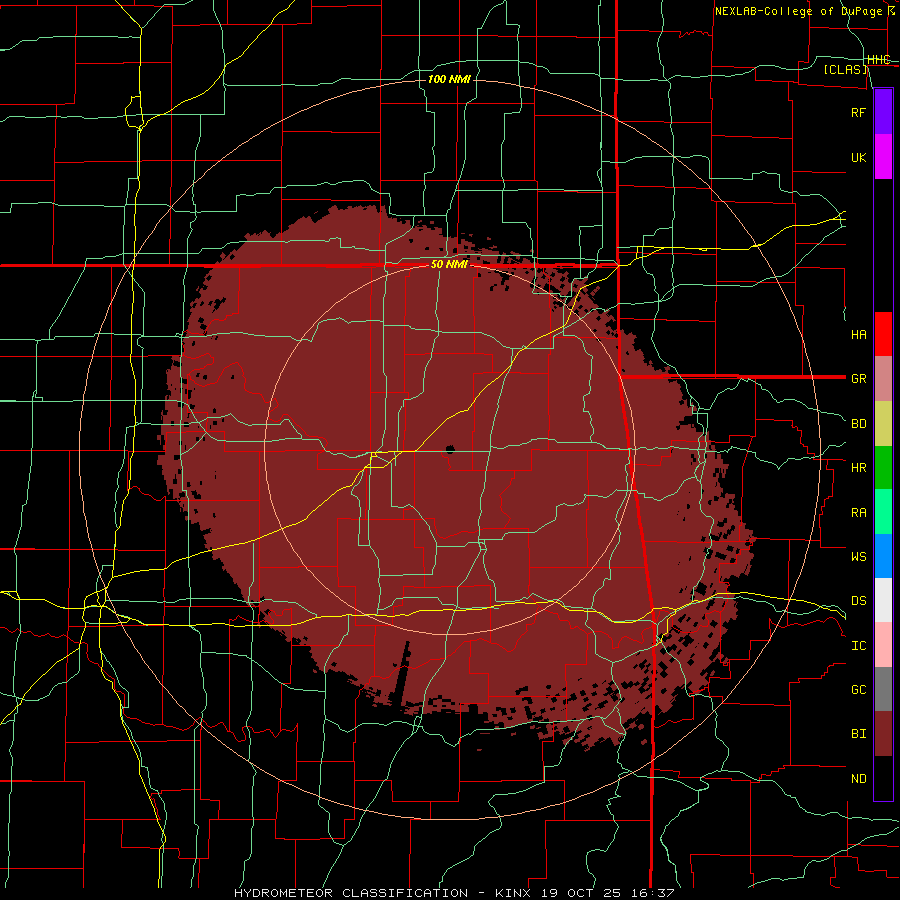The height and width of the screenshot is (900, 900).
Task: Click the HA legend label
Action: pos(858,335)
